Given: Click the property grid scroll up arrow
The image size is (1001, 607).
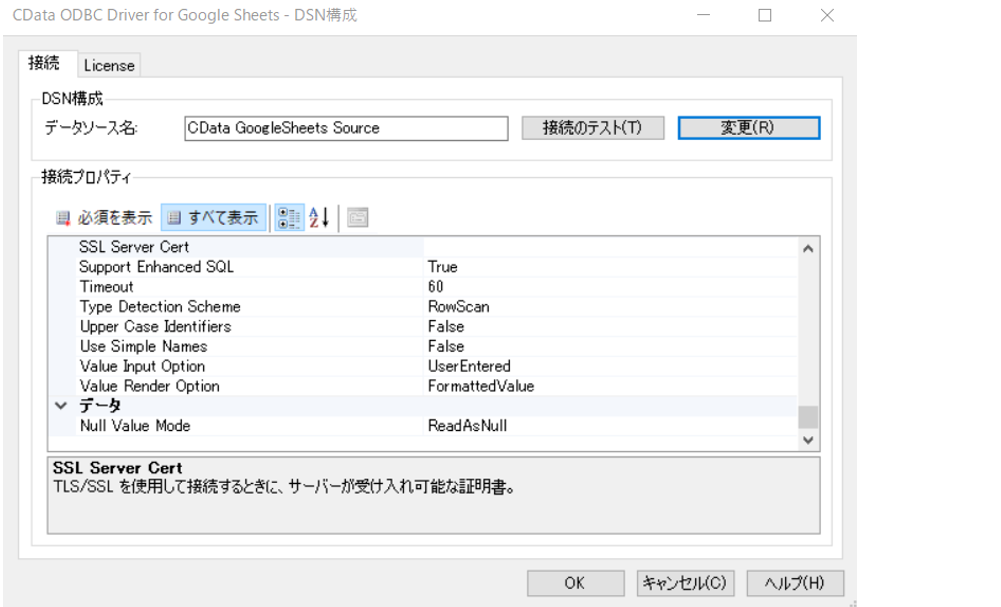Looking at the screenshot, I should 808,249.
